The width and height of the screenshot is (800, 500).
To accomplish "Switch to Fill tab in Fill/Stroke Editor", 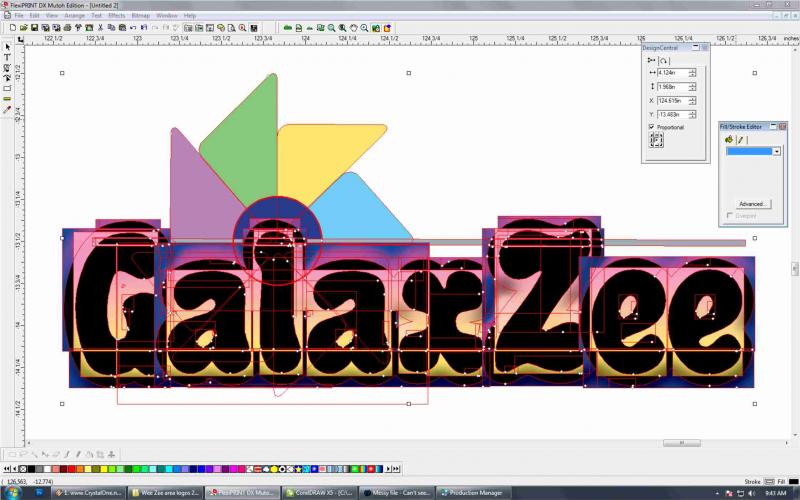I will (729, 140).
